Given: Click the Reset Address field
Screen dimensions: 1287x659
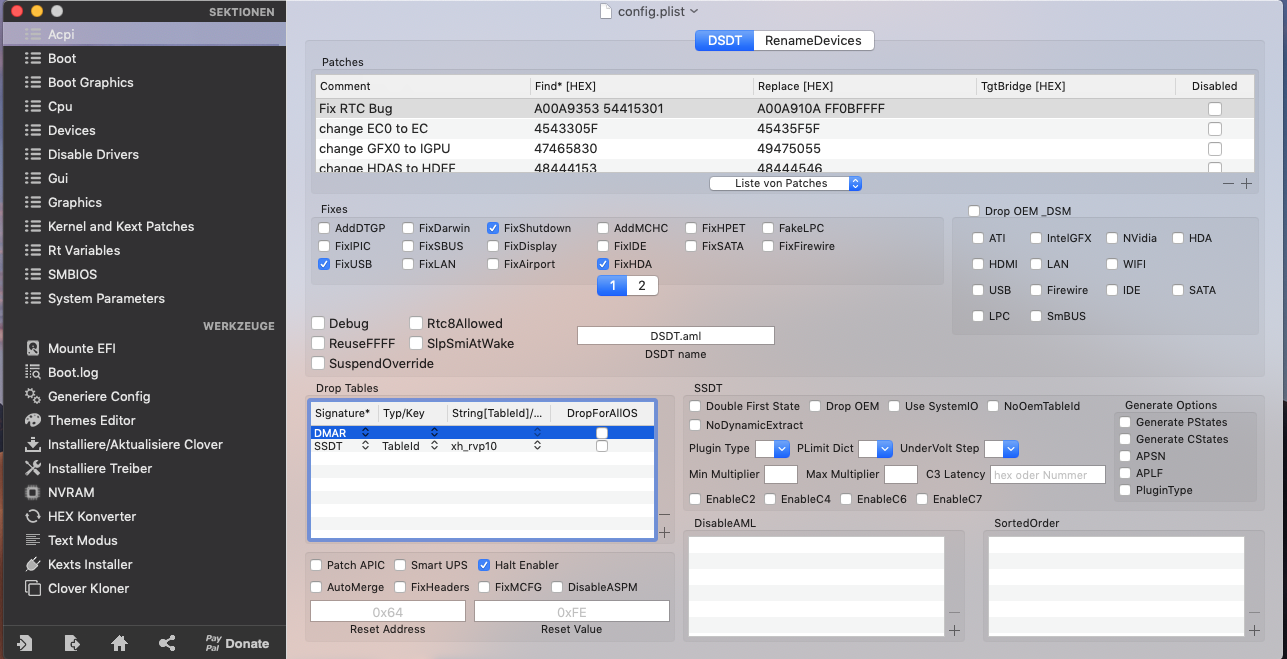Looking at the screenshot, I should [388, 611].
